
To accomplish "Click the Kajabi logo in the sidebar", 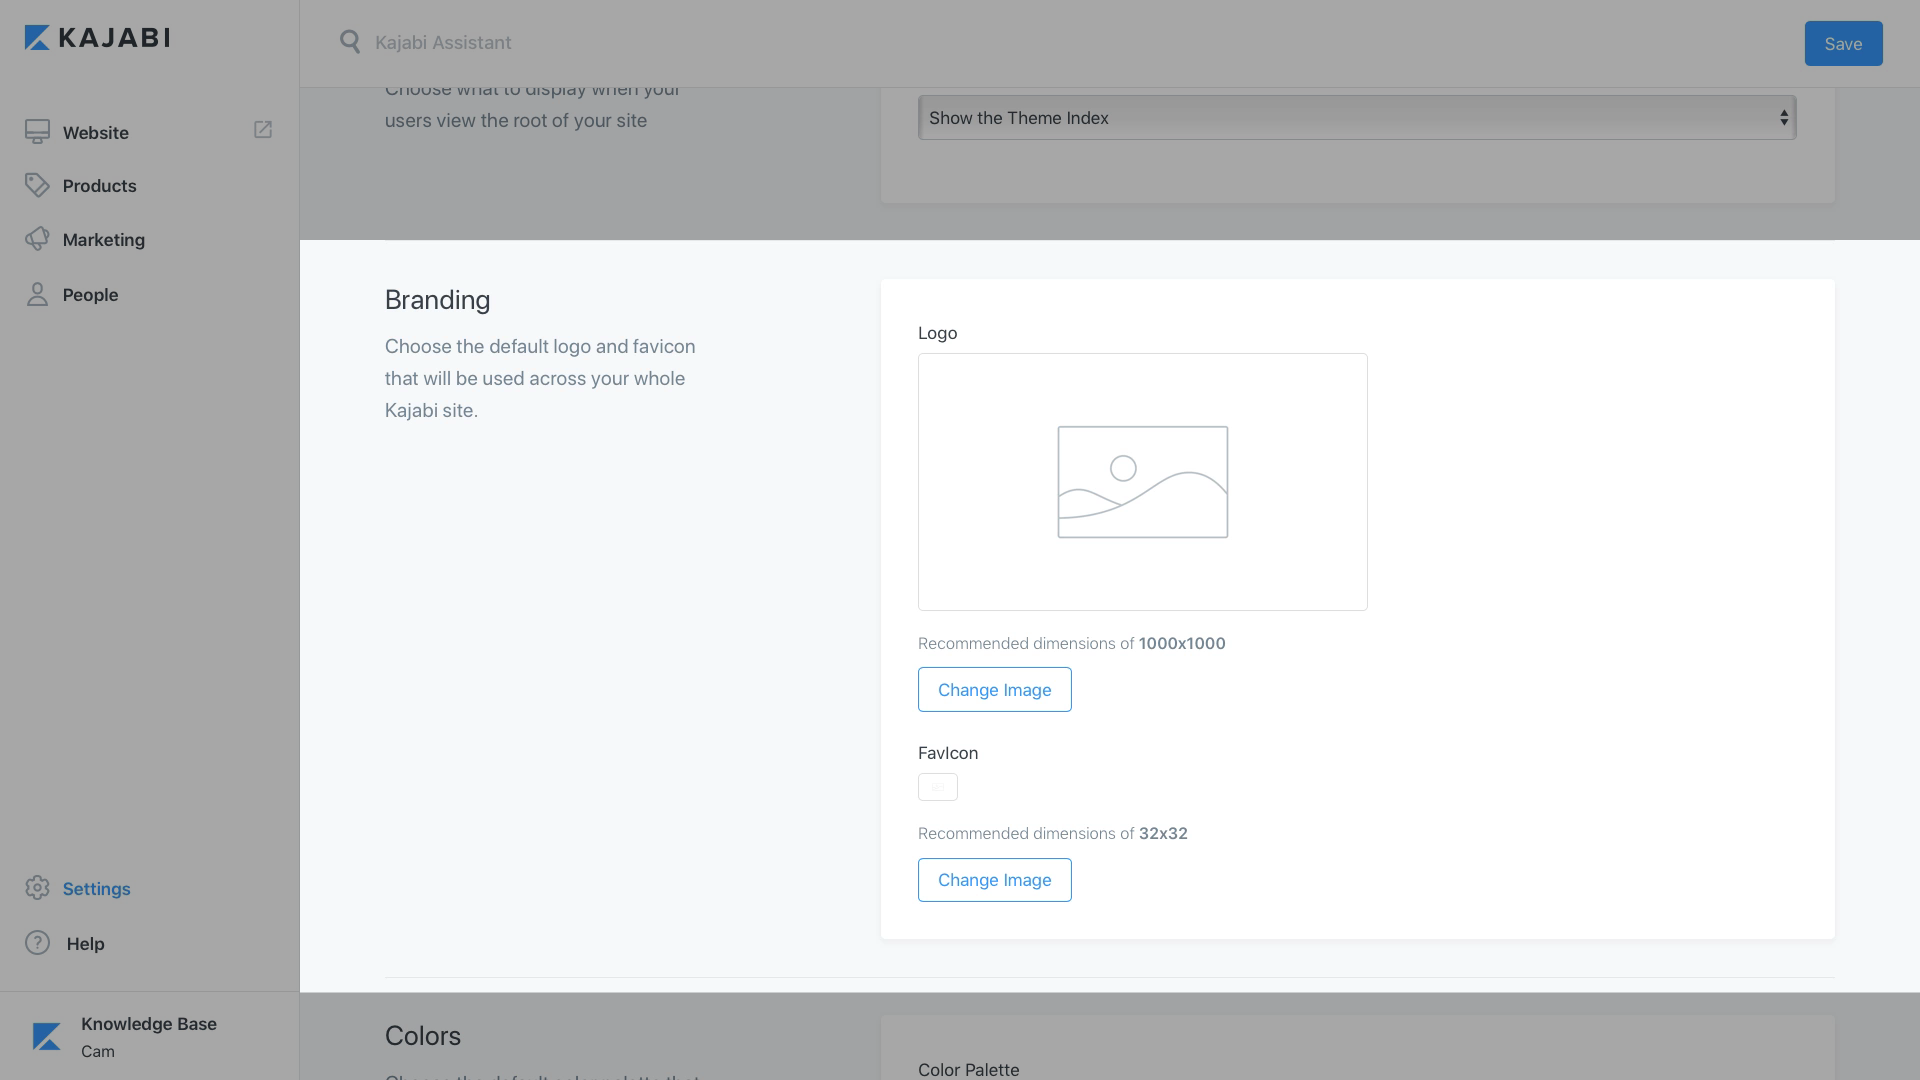I will point(97,38).
